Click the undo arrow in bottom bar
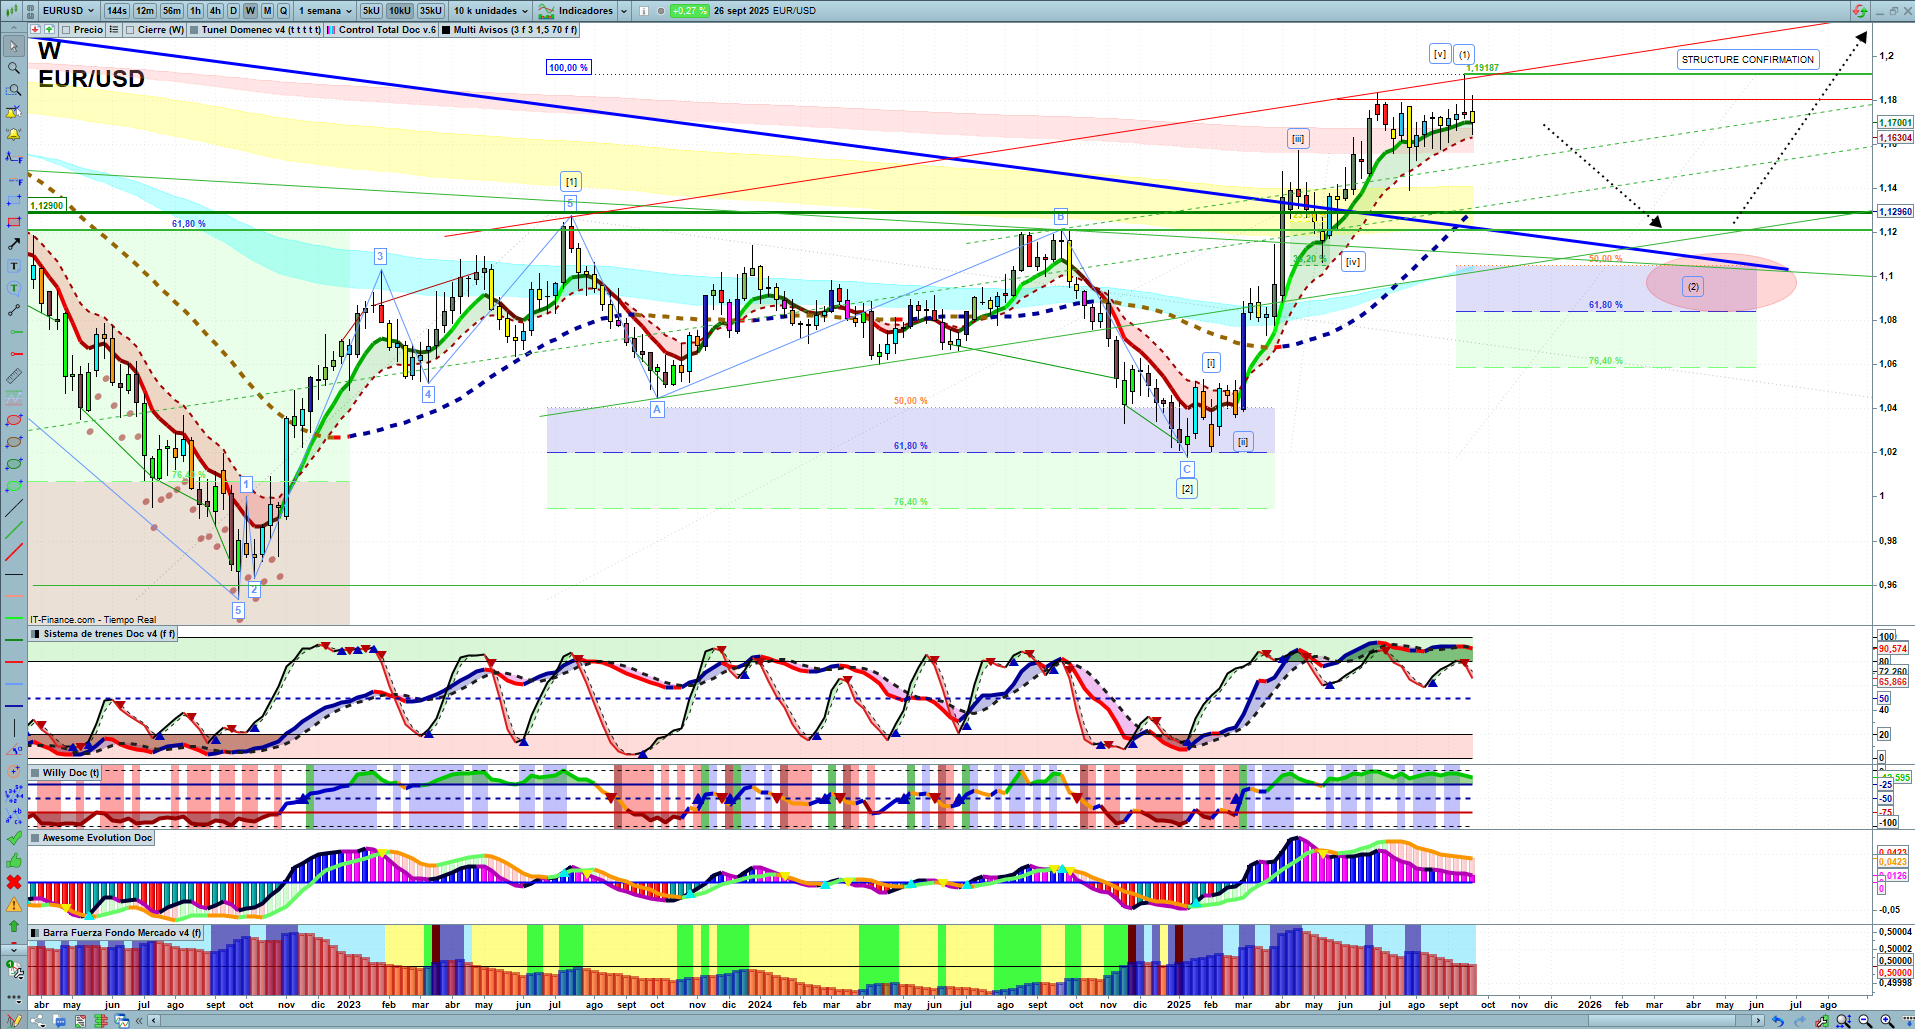The image size is (1915, 1029). [1778, 1021]
